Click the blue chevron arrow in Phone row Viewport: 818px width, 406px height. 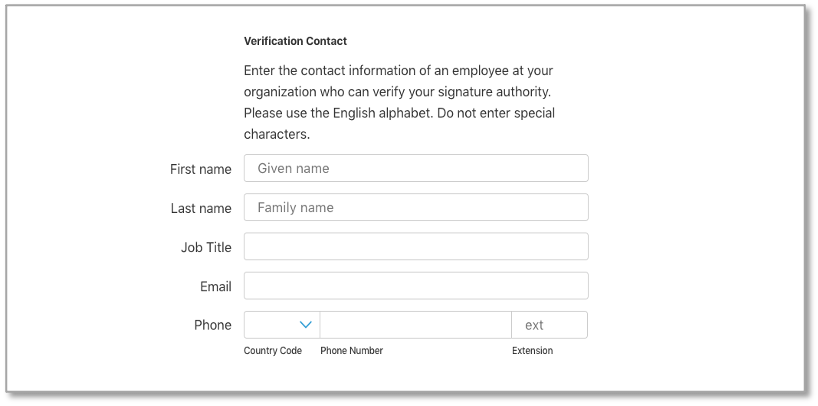click(x=306, y=325)
